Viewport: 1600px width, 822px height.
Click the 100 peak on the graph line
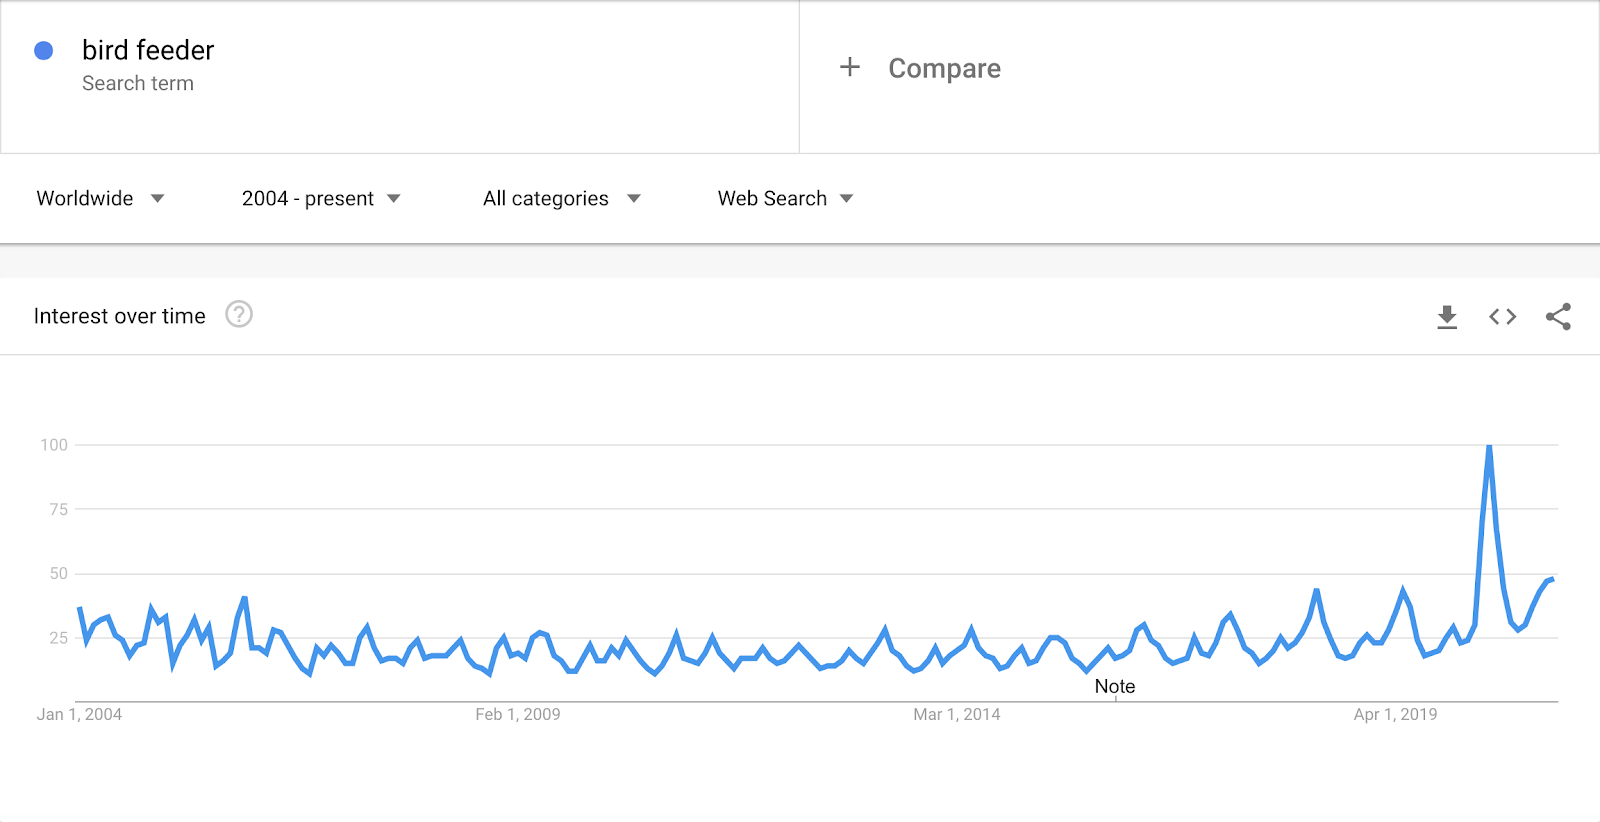[1489, 446]
